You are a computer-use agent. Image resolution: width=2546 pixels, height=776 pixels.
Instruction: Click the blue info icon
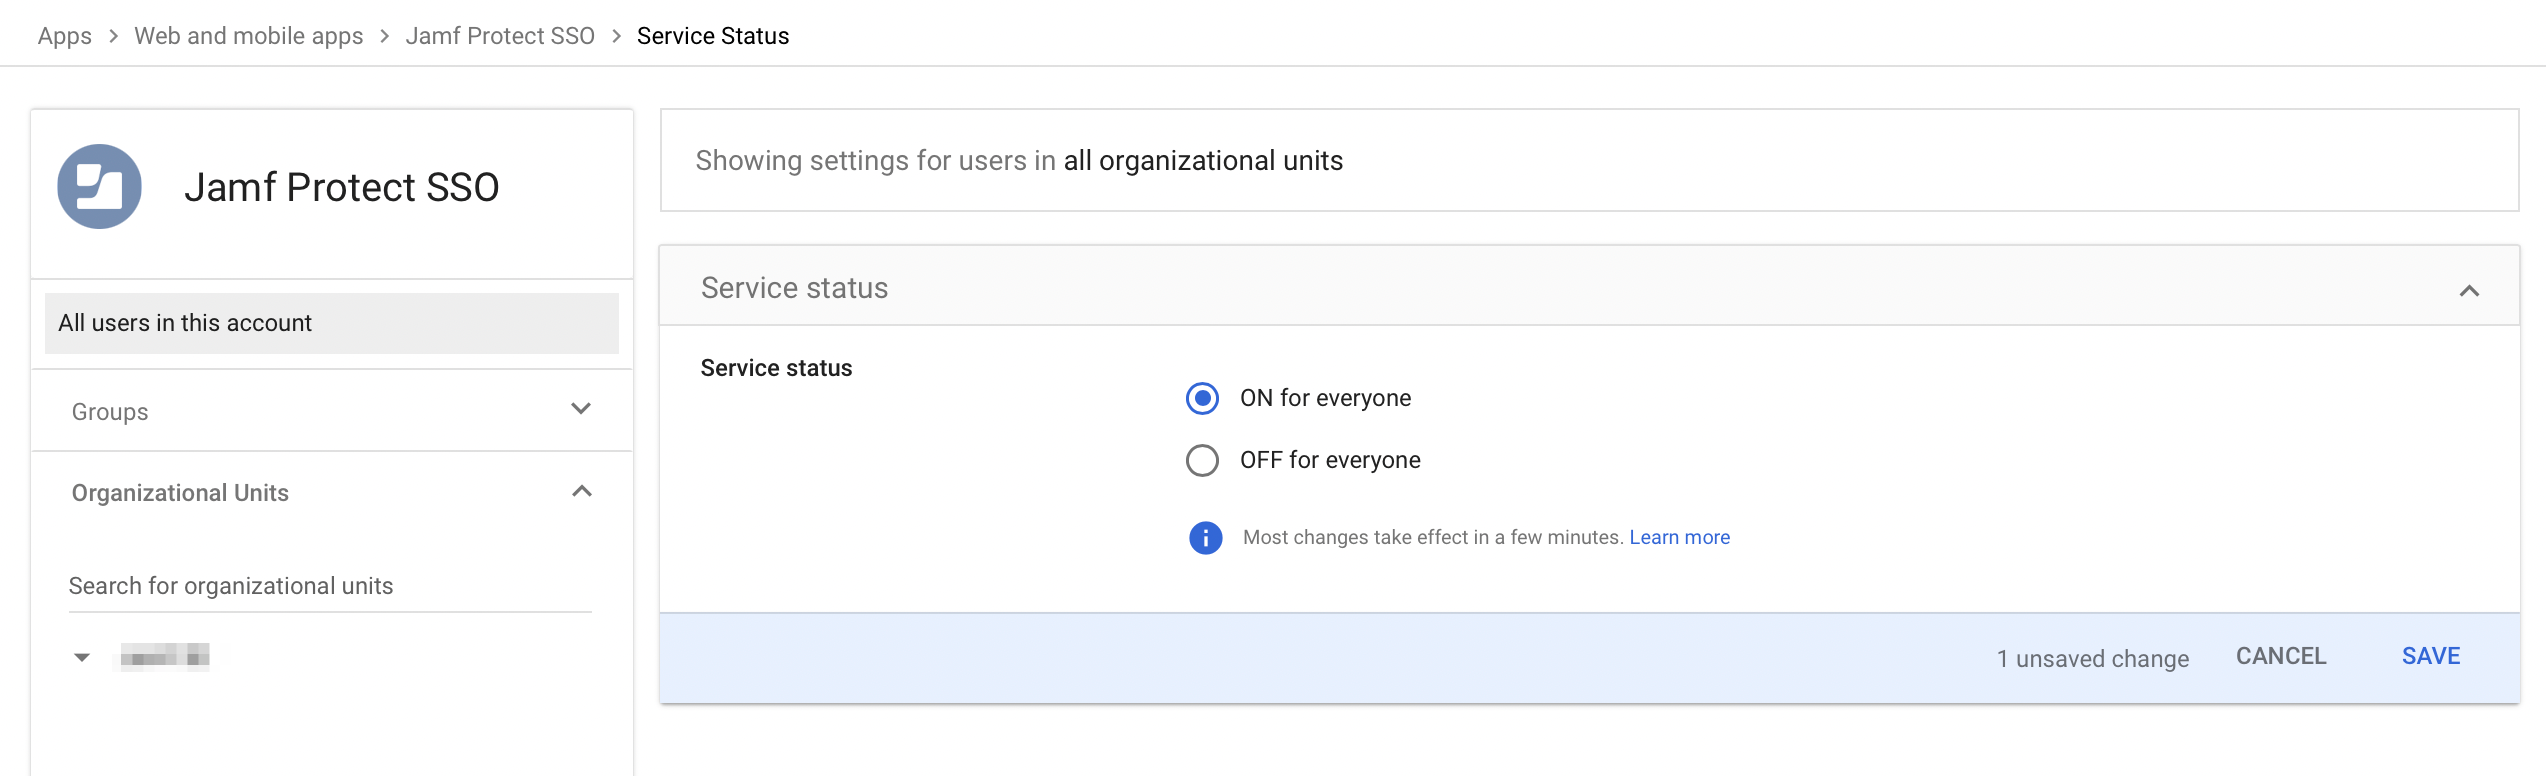[x=1205, y=538]
